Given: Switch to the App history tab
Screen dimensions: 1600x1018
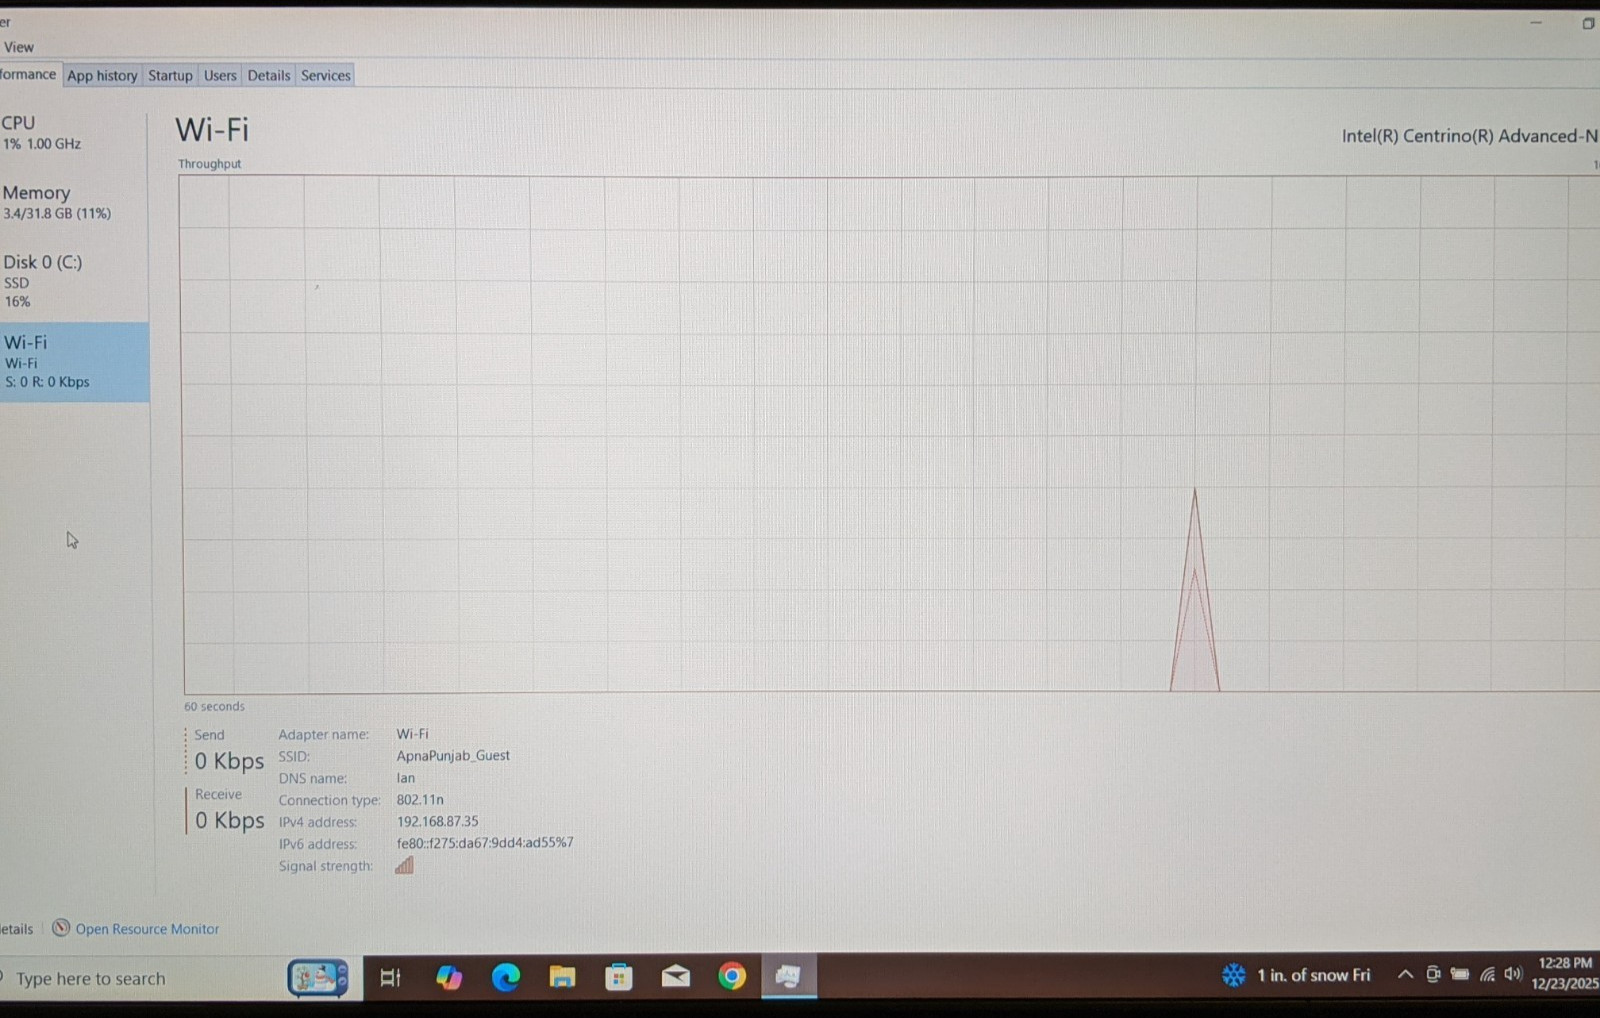Looking at the screenshot, I should point(102,75).
